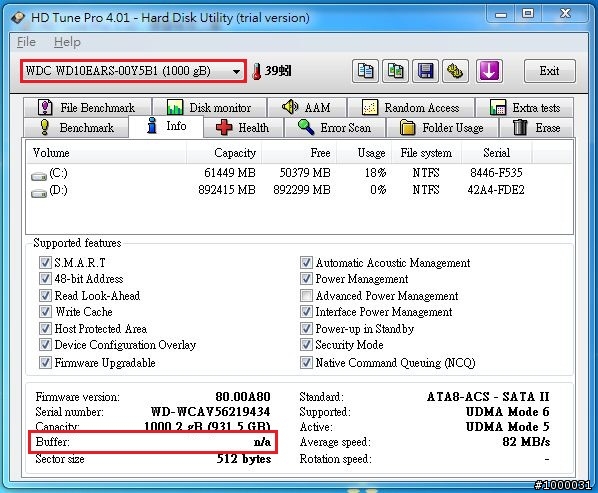Open the options gear icon
Screen dimensions: 598x493
455,71
